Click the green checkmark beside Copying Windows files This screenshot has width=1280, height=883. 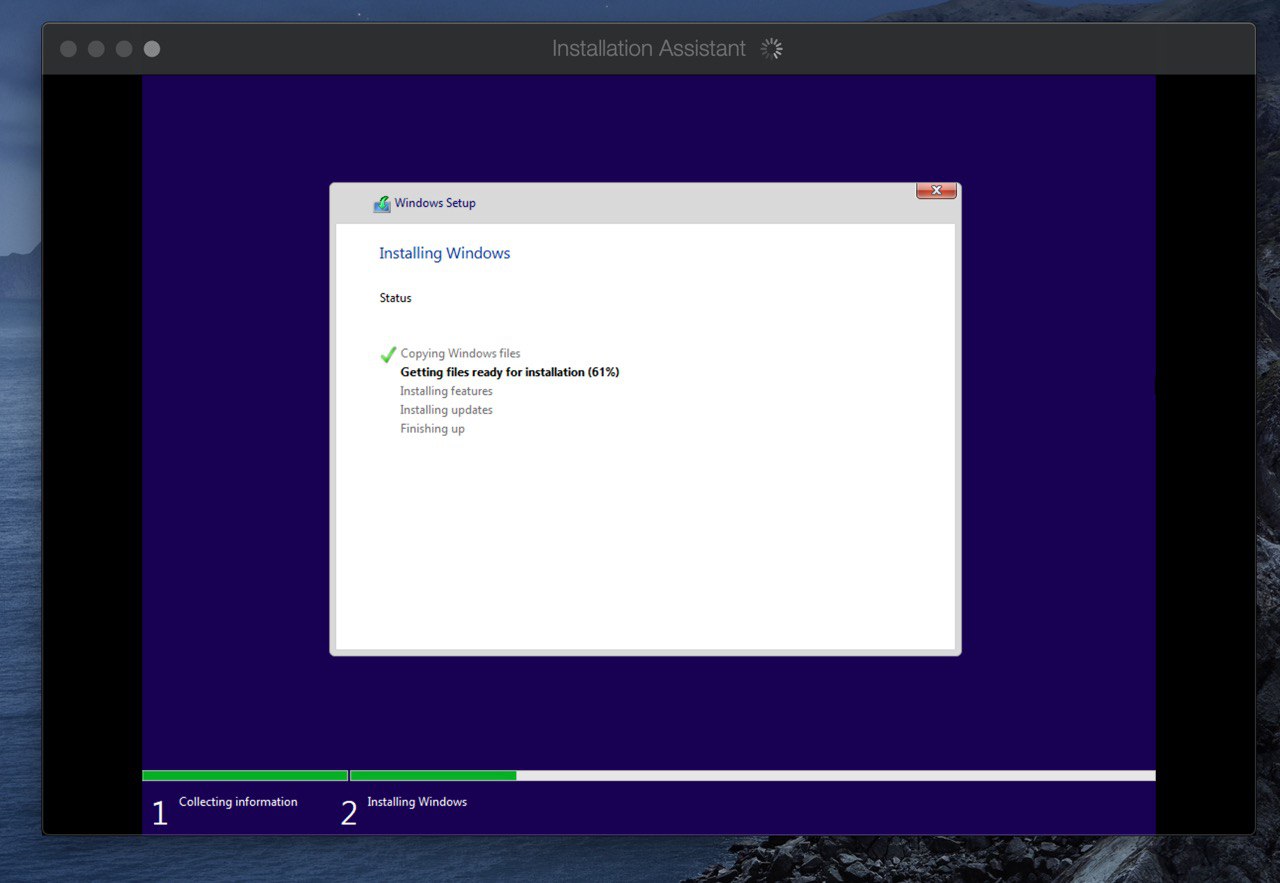click(388, 354)
